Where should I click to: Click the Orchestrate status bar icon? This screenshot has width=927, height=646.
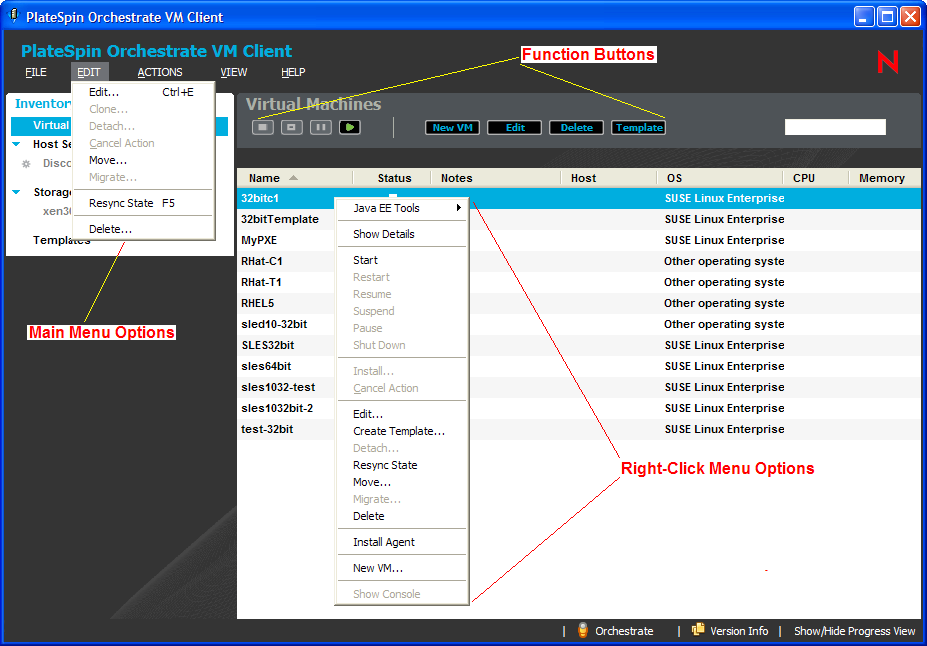click(x=582, y=630)
